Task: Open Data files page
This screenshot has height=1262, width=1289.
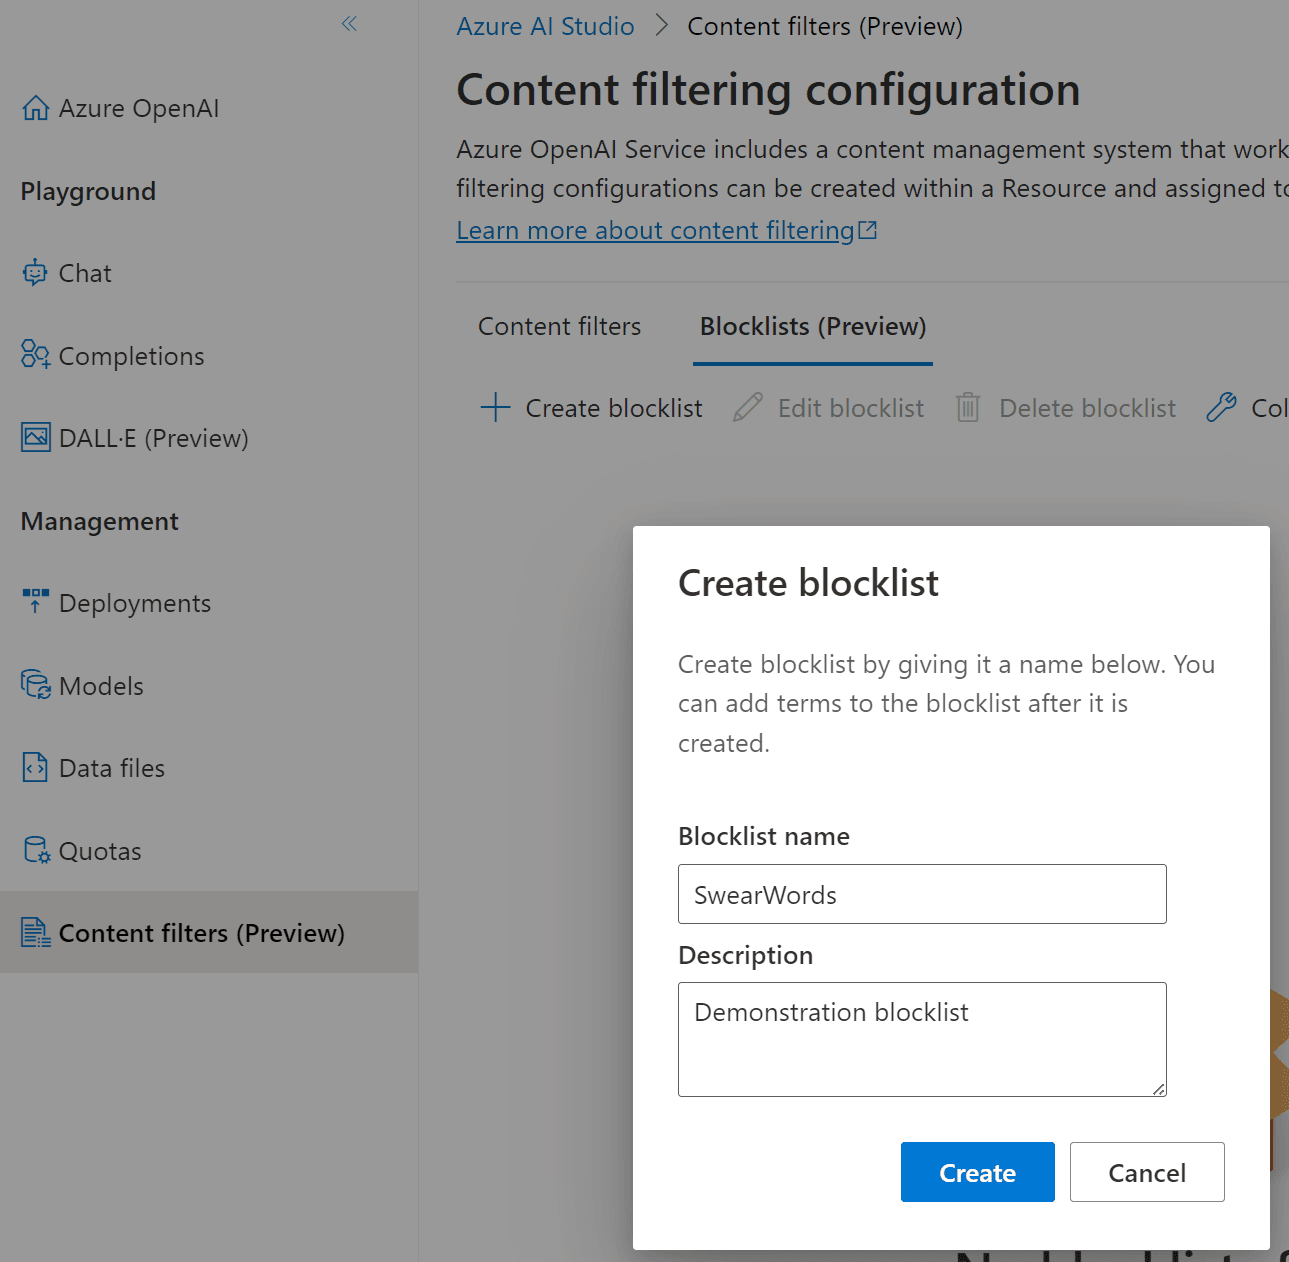Action: click(93, 768)
